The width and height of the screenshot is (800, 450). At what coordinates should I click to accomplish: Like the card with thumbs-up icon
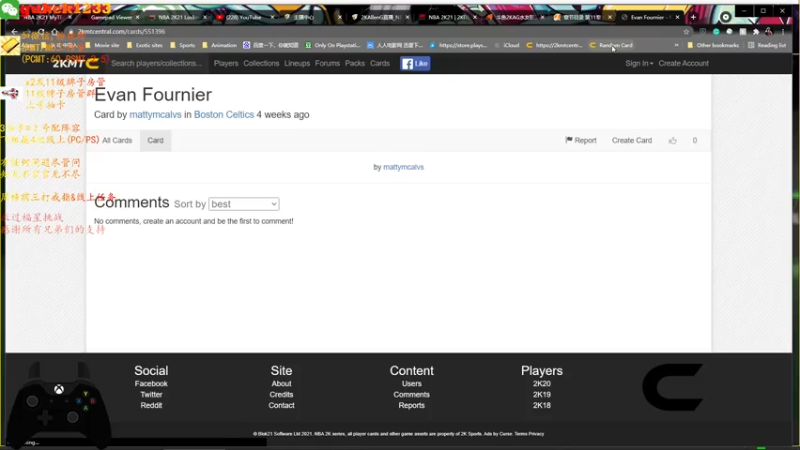point(673,140)
